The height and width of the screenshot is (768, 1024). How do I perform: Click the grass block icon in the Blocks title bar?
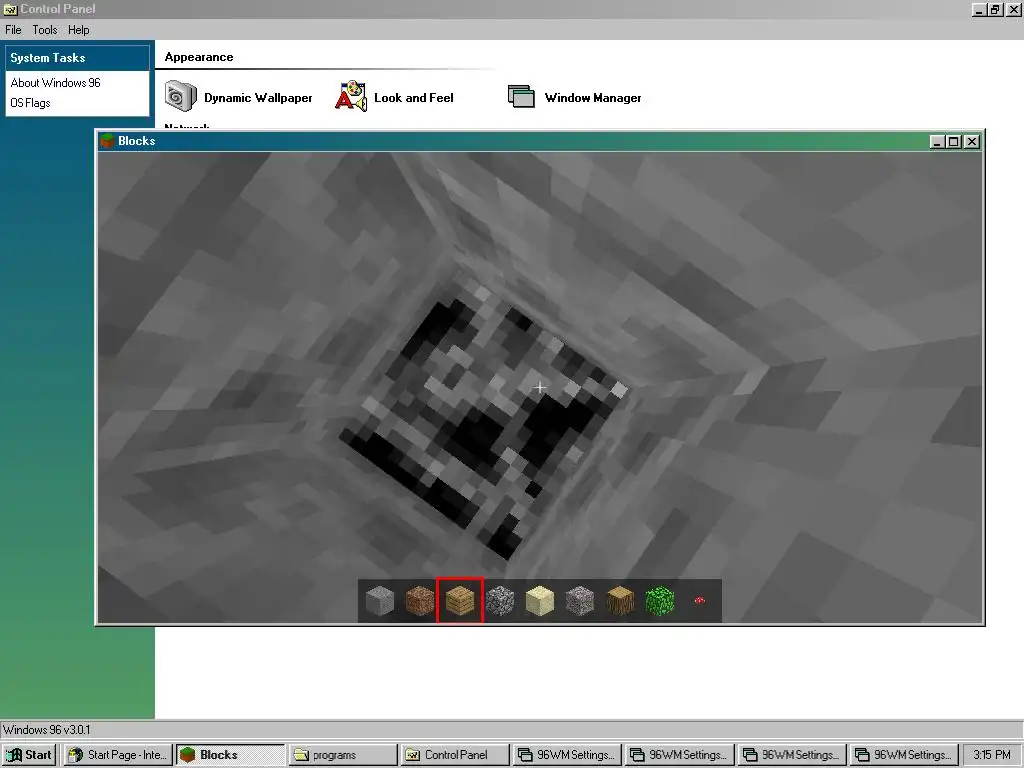pyautogui.click(x=107, y=141)
